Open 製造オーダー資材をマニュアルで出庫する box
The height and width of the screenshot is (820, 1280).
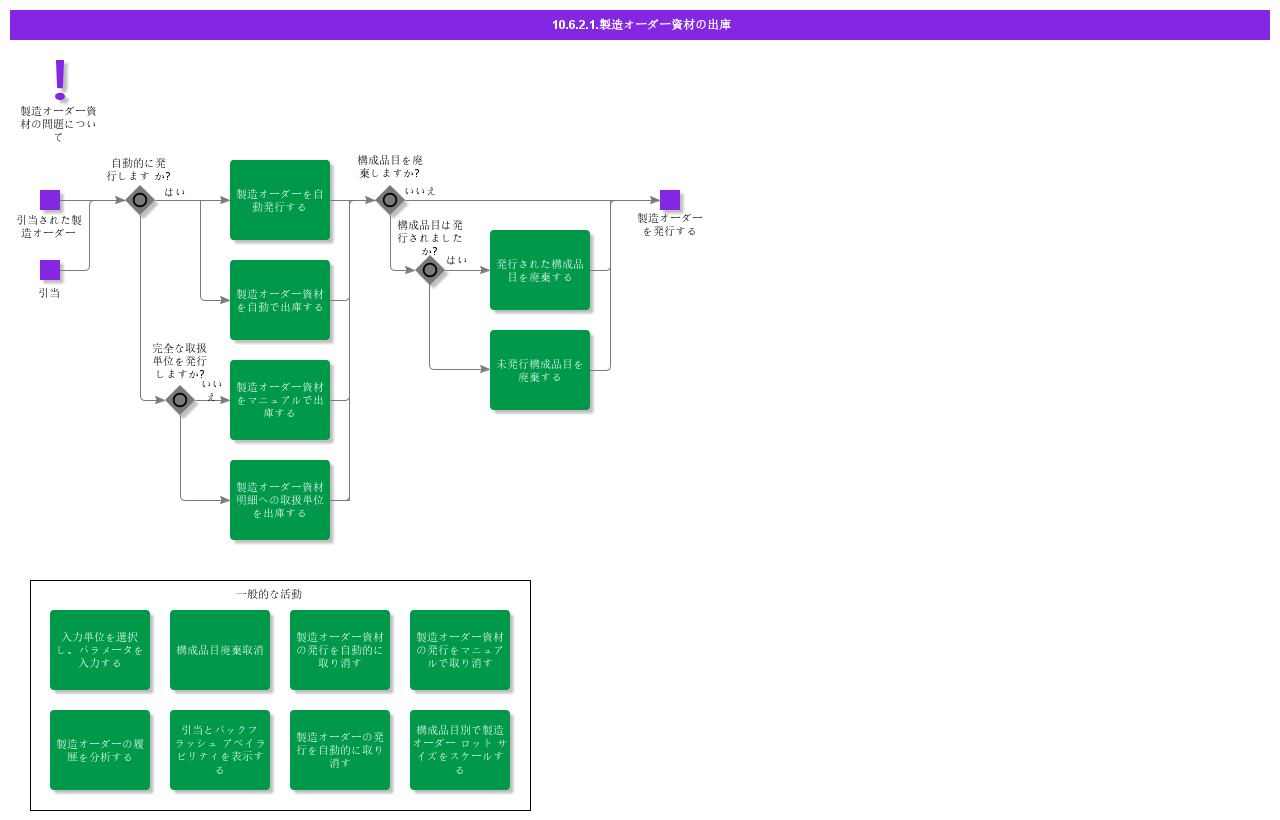[x=280, y=400]
